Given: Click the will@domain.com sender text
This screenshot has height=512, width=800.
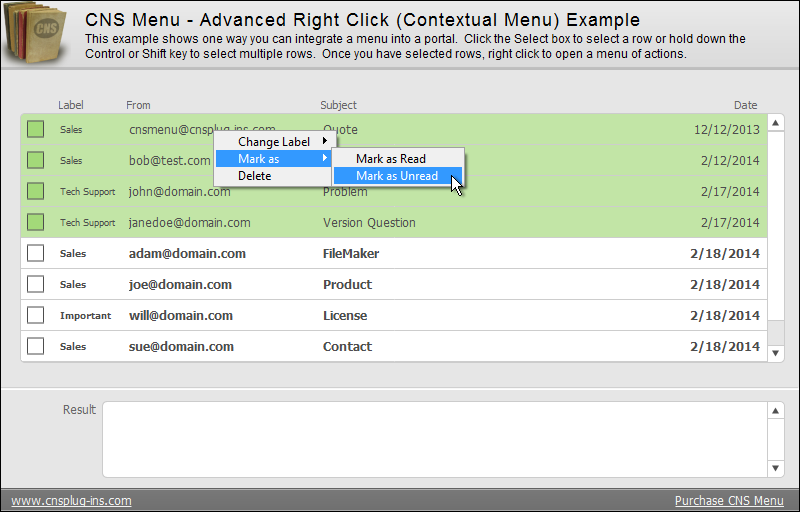Looking at the screenshot, I should click(181, 316).
